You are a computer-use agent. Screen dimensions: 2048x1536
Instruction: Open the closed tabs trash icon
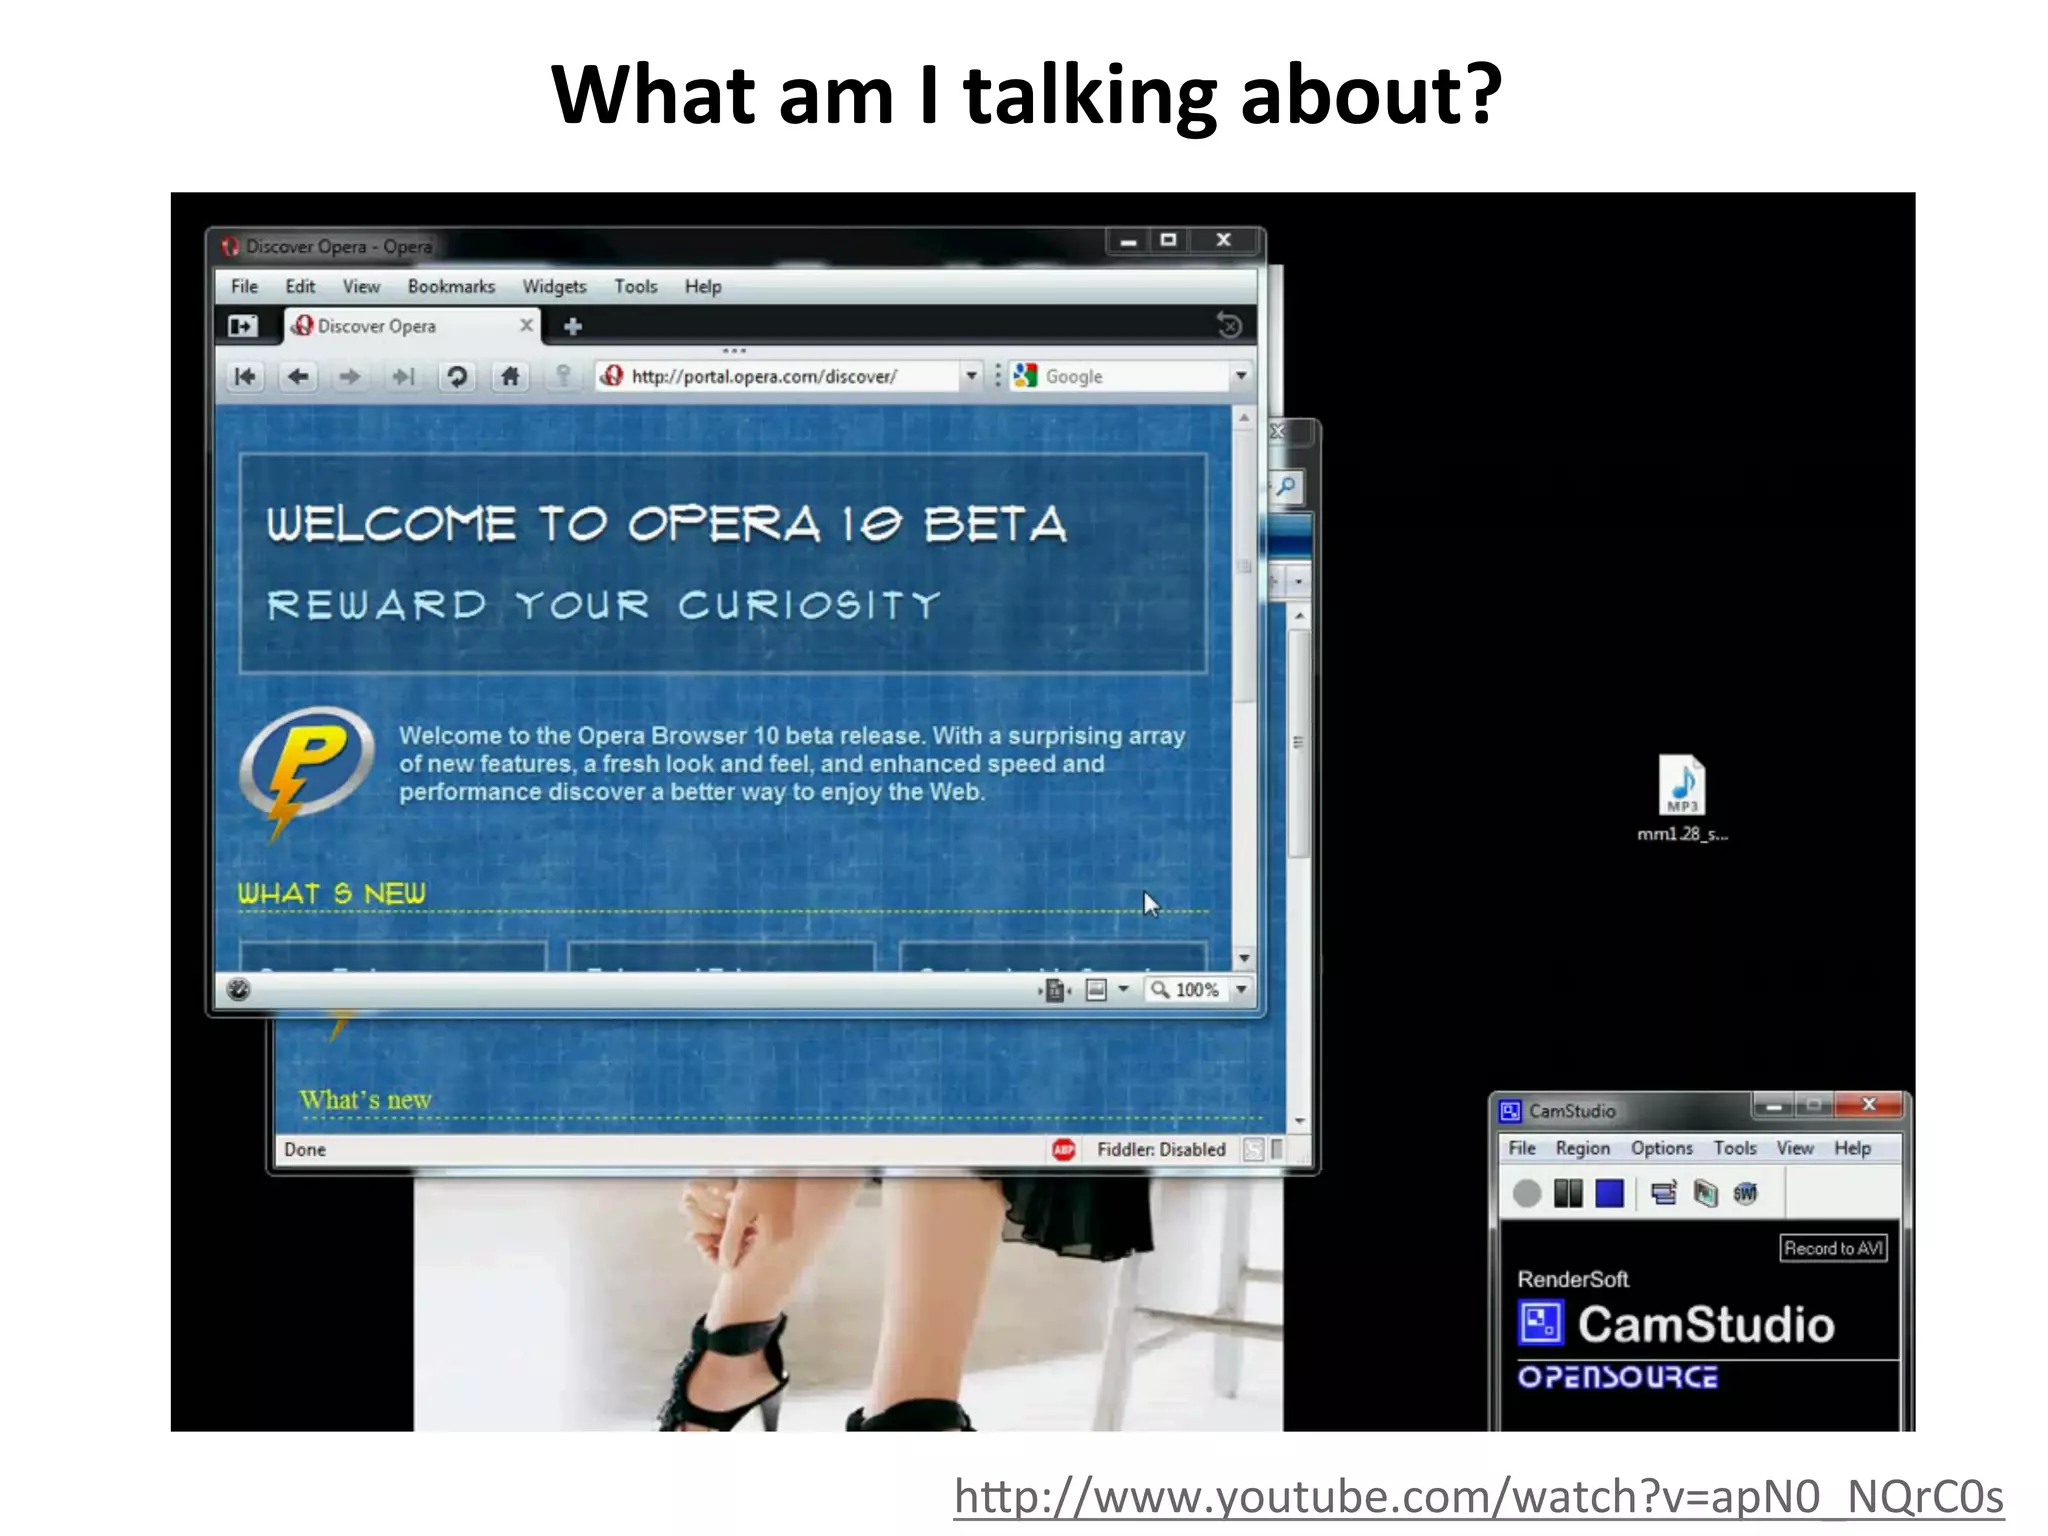1229,325
